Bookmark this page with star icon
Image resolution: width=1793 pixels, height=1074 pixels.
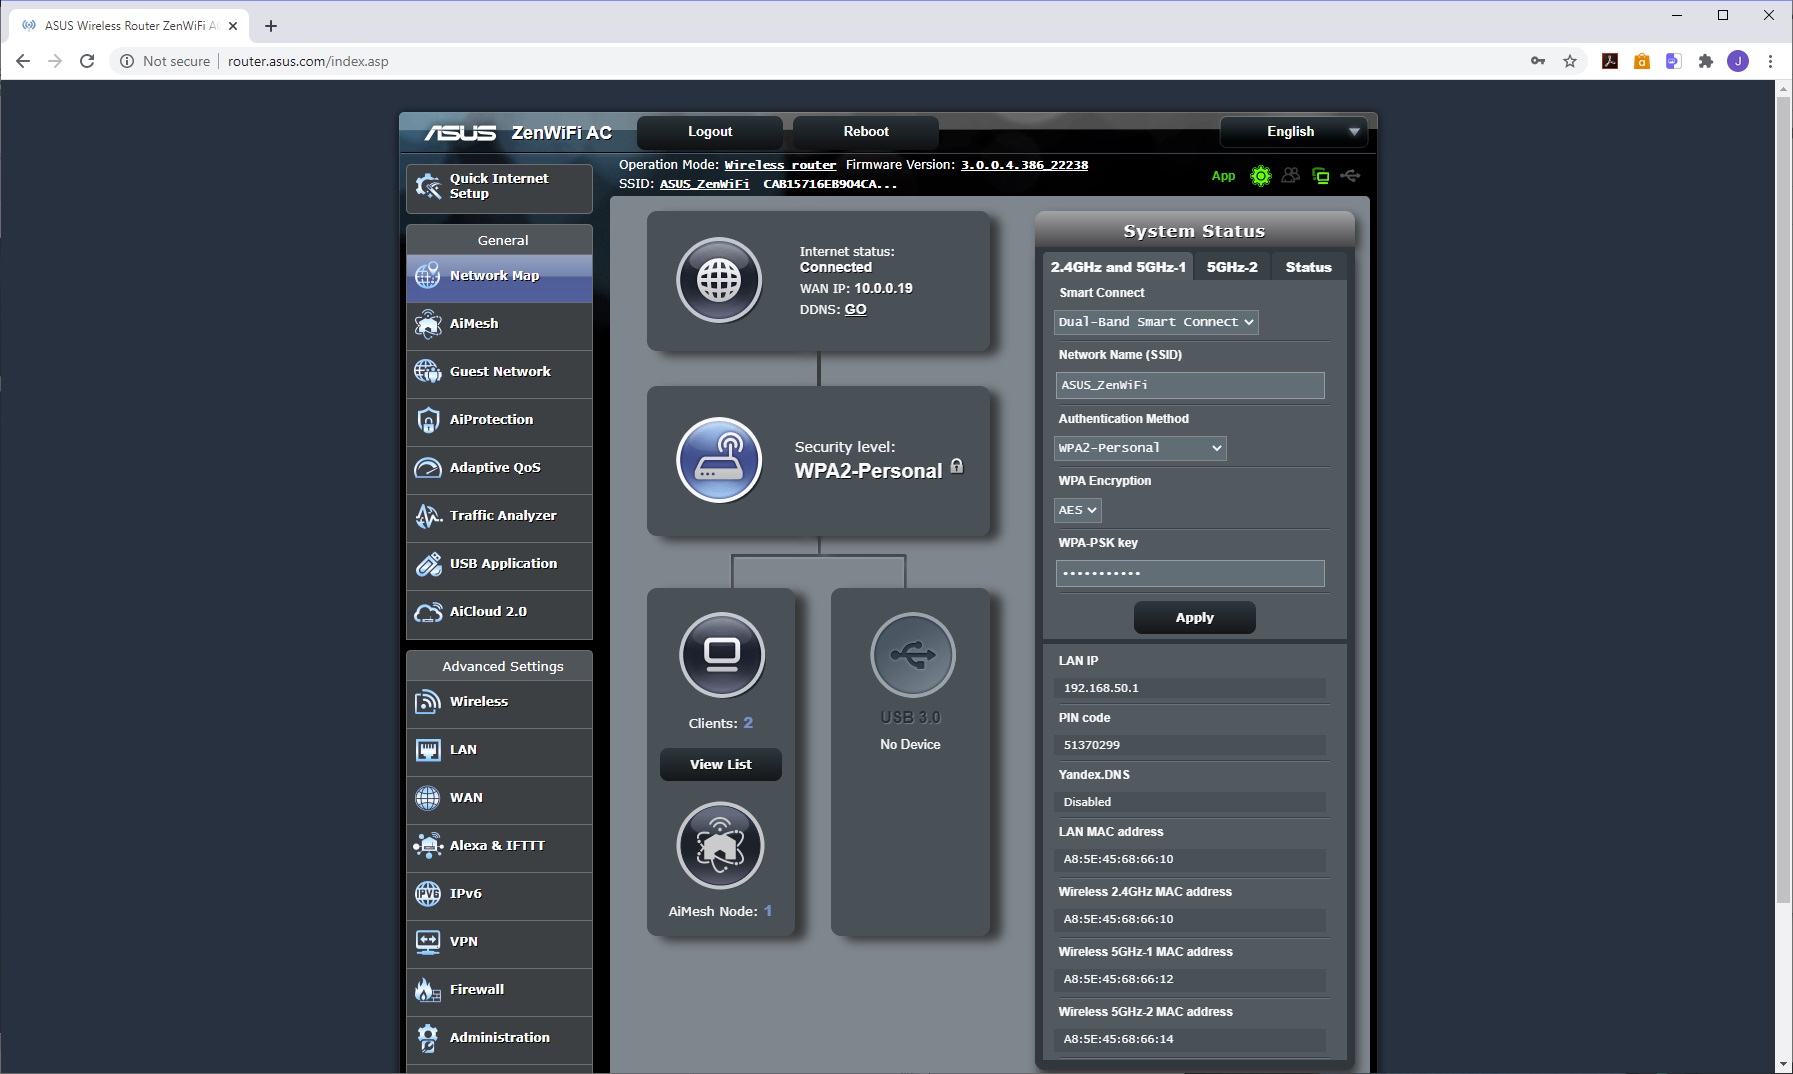click(x=1570, y=61)
